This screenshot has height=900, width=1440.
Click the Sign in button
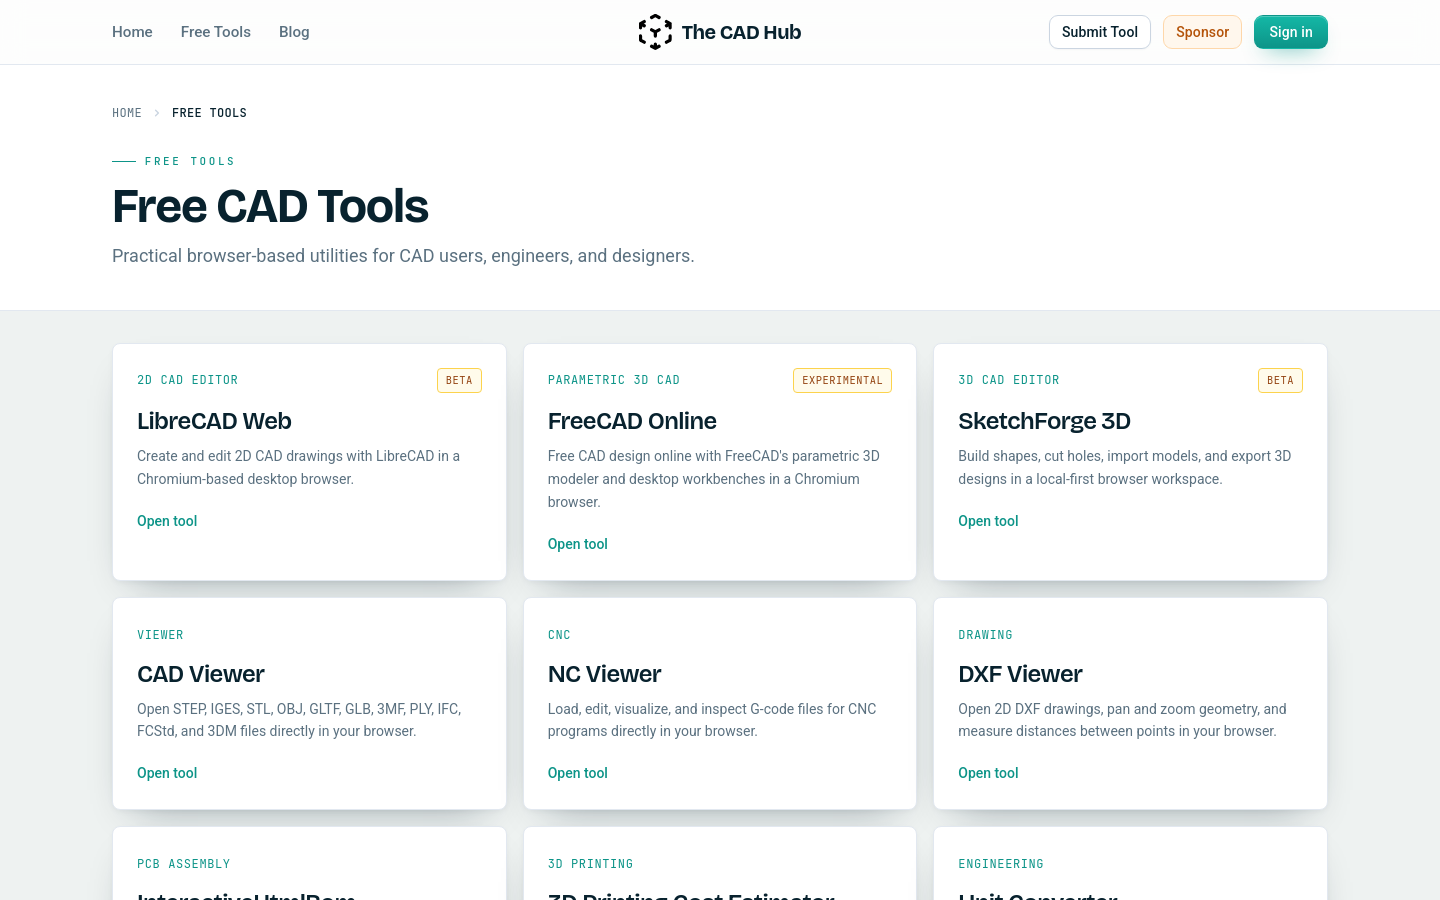(x=1291, y=32)
